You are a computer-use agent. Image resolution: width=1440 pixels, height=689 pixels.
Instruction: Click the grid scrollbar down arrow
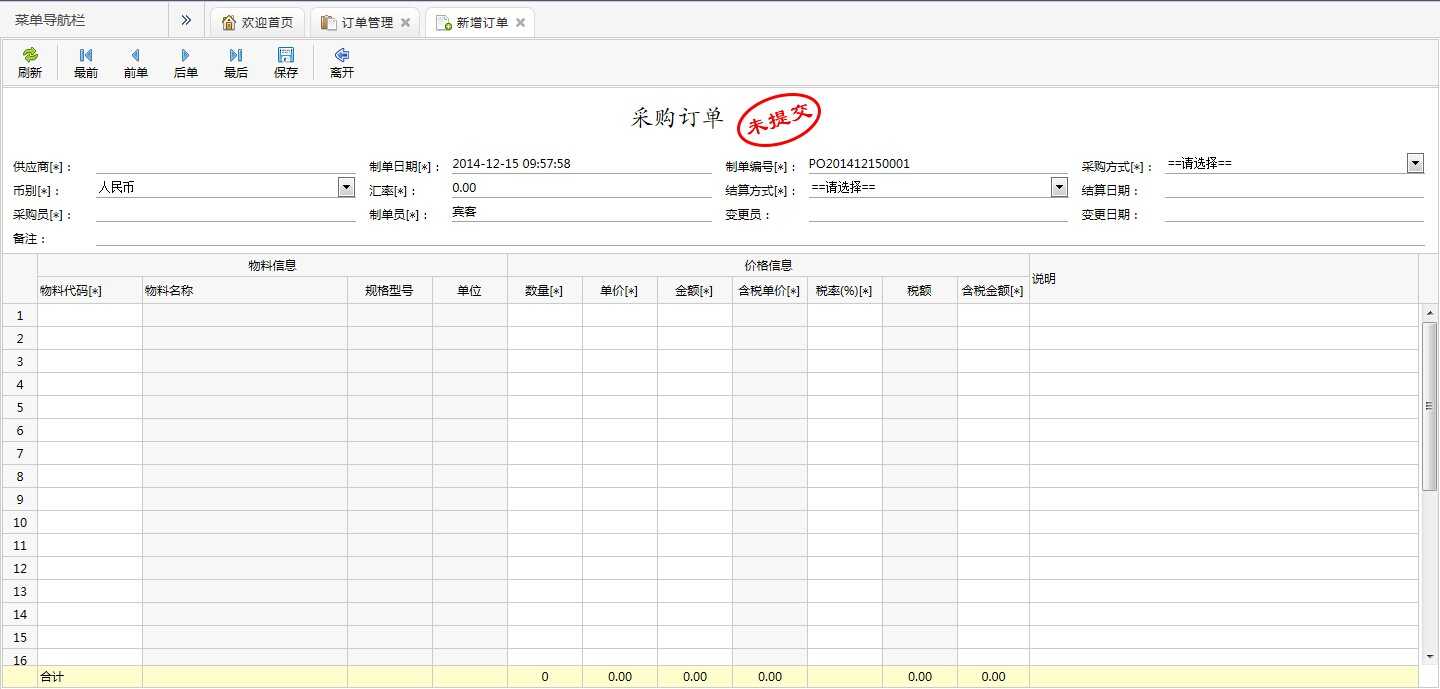[1430, 656]
